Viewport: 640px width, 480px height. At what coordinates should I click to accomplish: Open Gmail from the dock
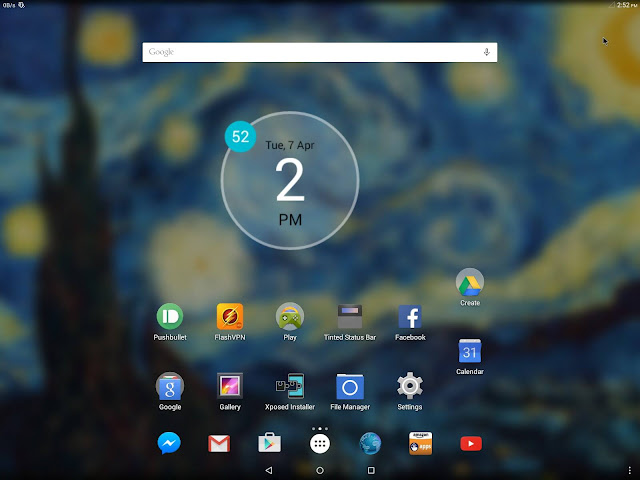click(x=219, y=444)
